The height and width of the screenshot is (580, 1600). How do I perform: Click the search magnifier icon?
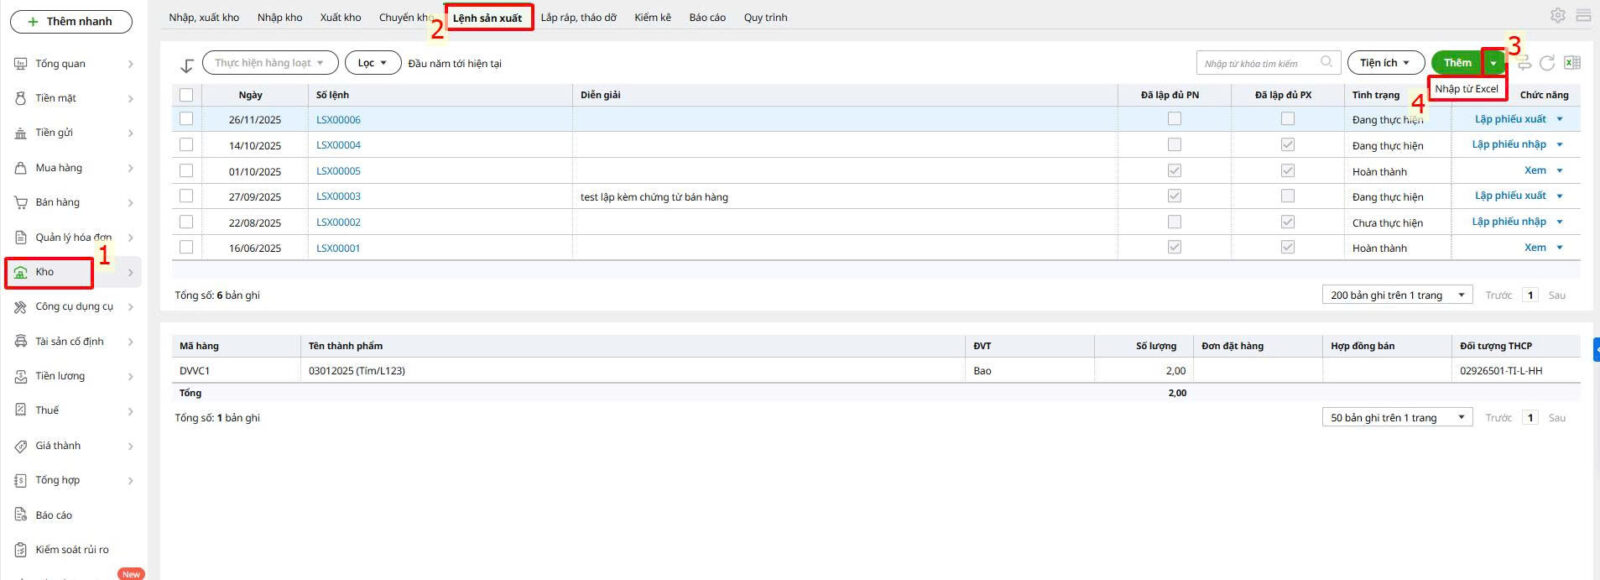point(1326,62)
